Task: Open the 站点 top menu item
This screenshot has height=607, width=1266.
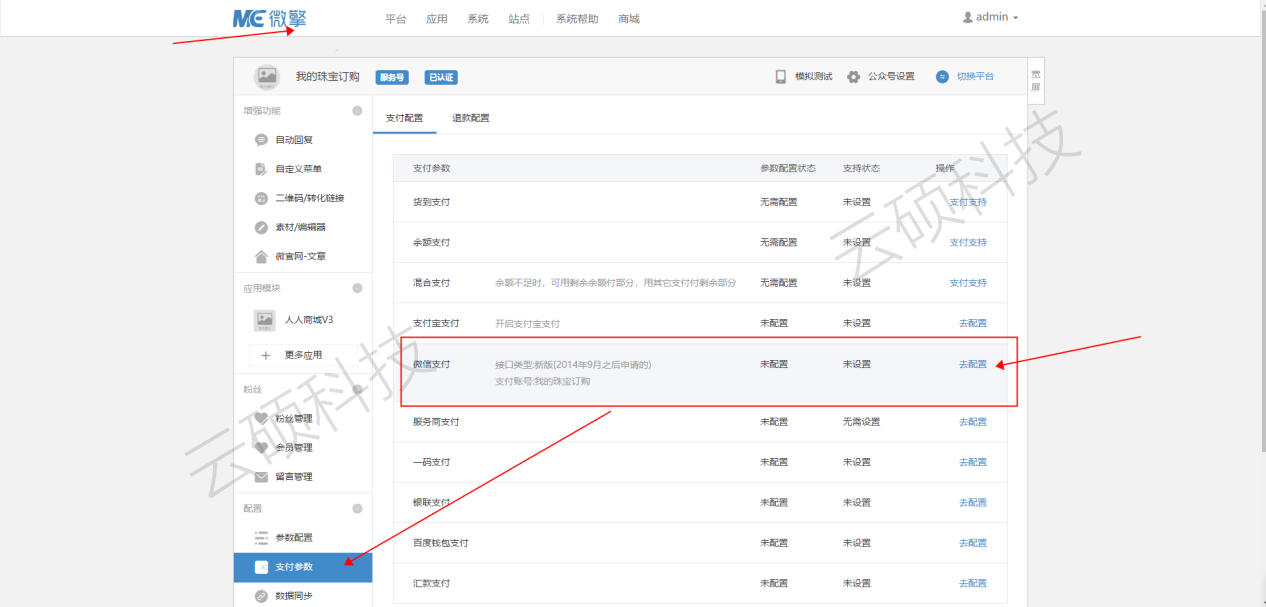Action: click(x=519, y=19)
